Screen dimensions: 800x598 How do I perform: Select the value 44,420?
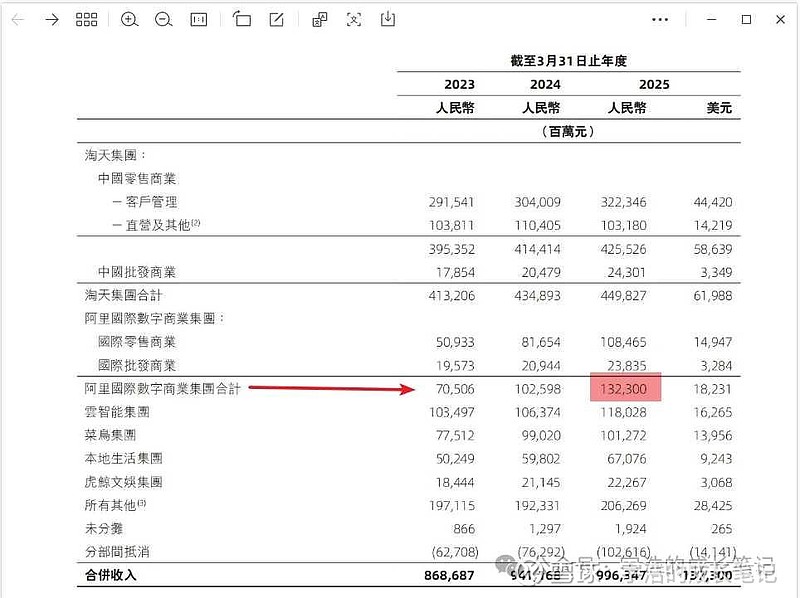coord(713,202)
